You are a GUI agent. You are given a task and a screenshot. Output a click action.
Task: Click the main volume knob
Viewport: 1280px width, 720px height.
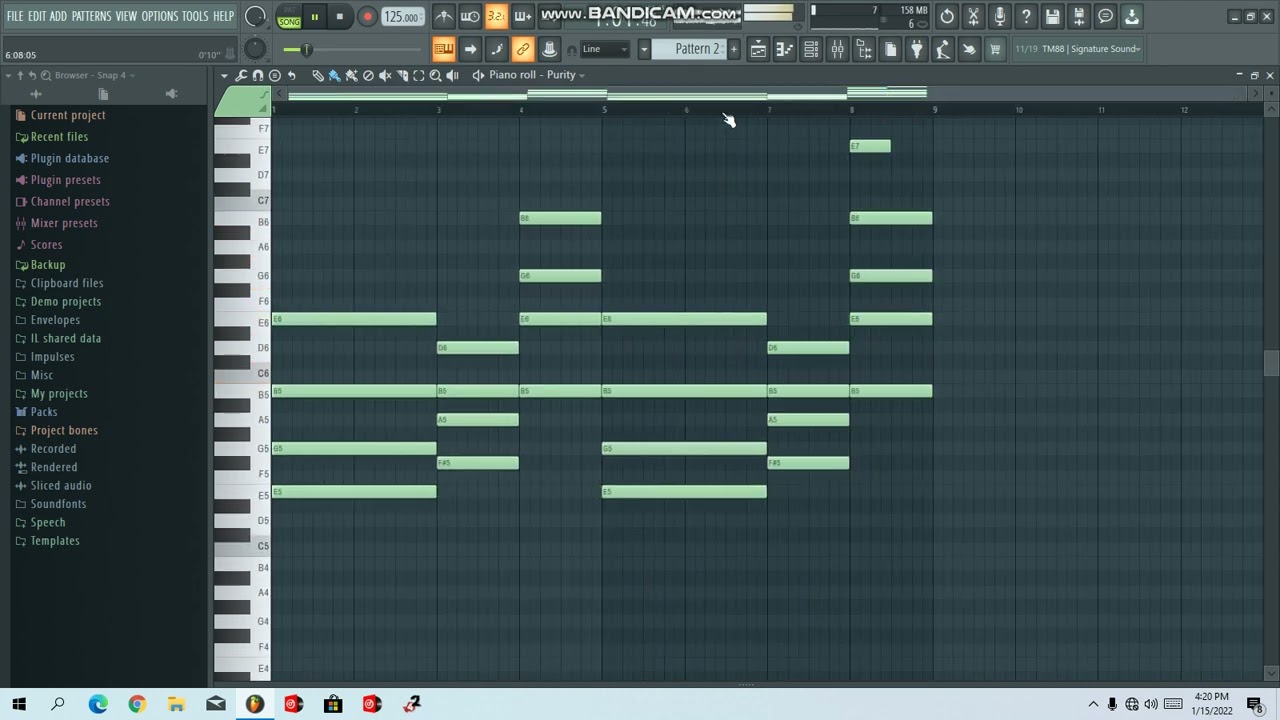pyautogui.click(x=255, y=16)
